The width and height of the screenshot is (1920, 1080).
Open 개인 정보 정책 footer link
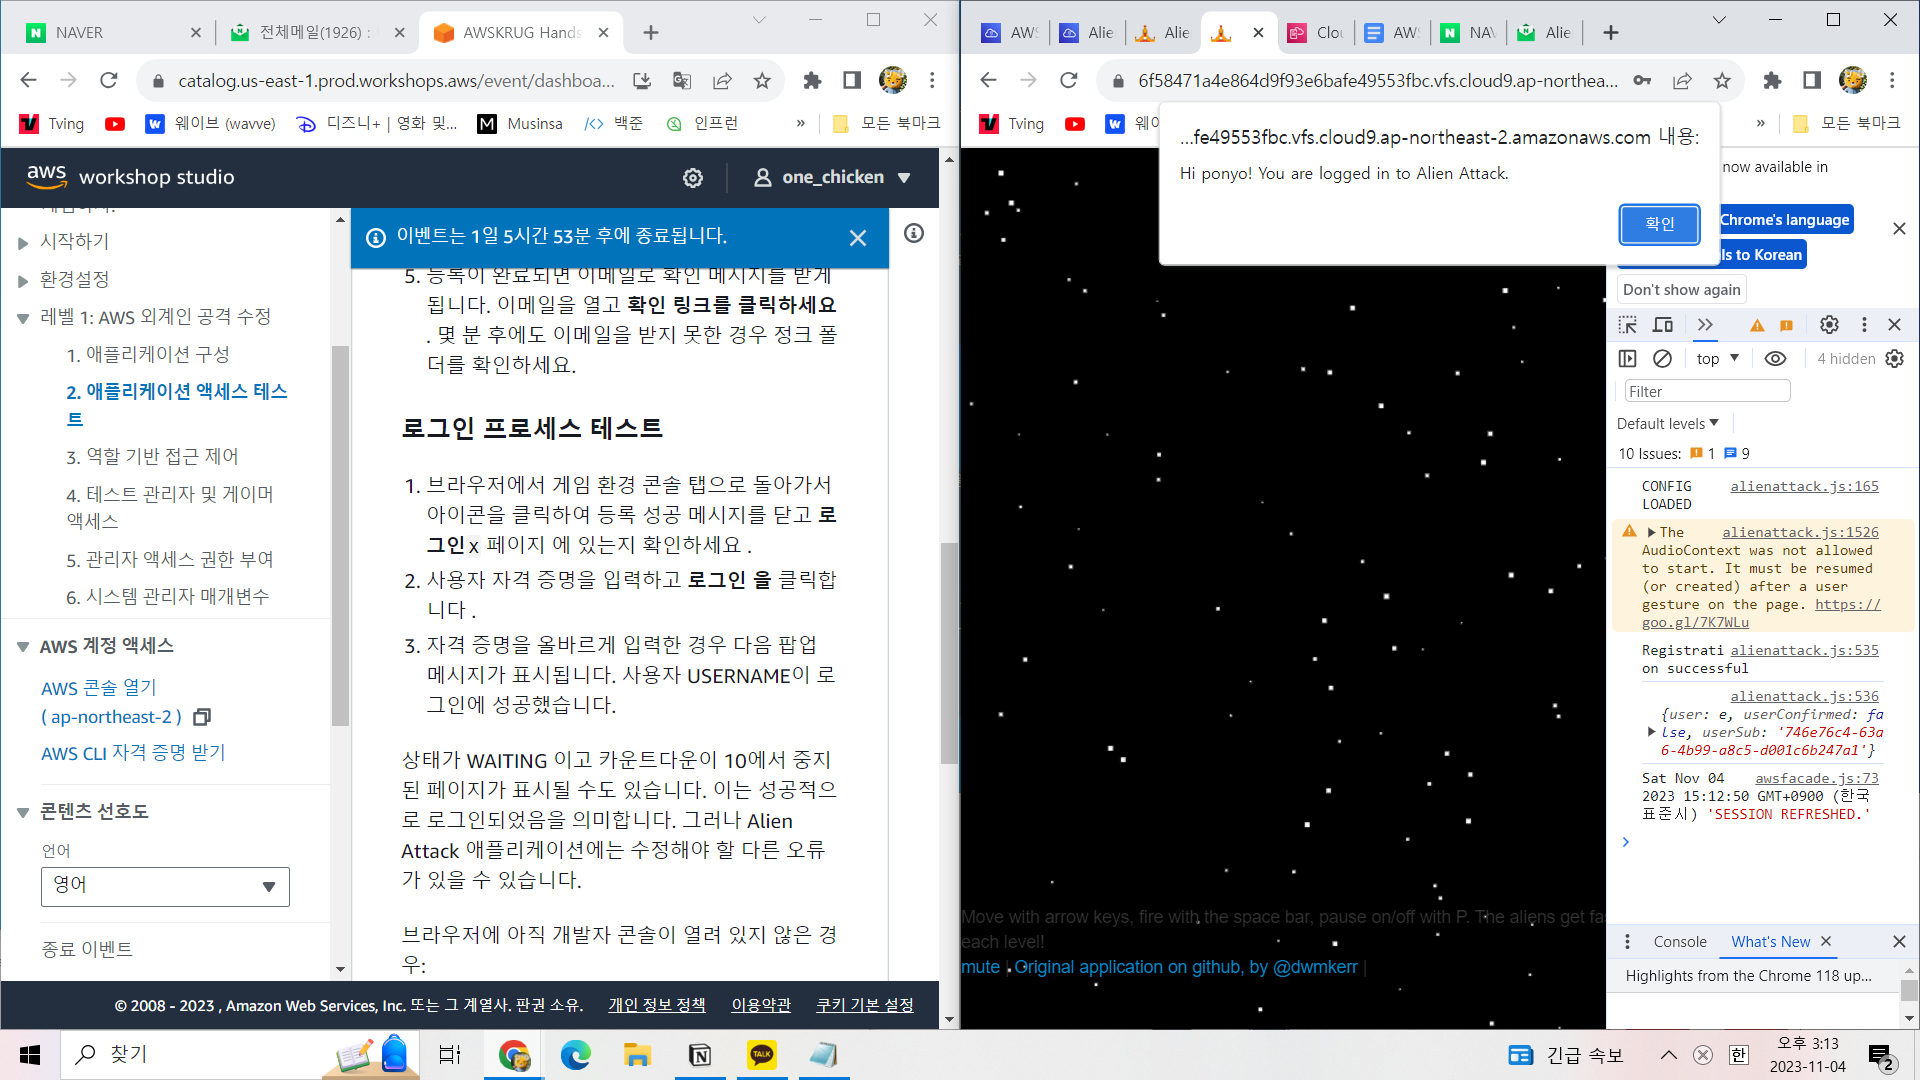click(x=657, y=1005)
